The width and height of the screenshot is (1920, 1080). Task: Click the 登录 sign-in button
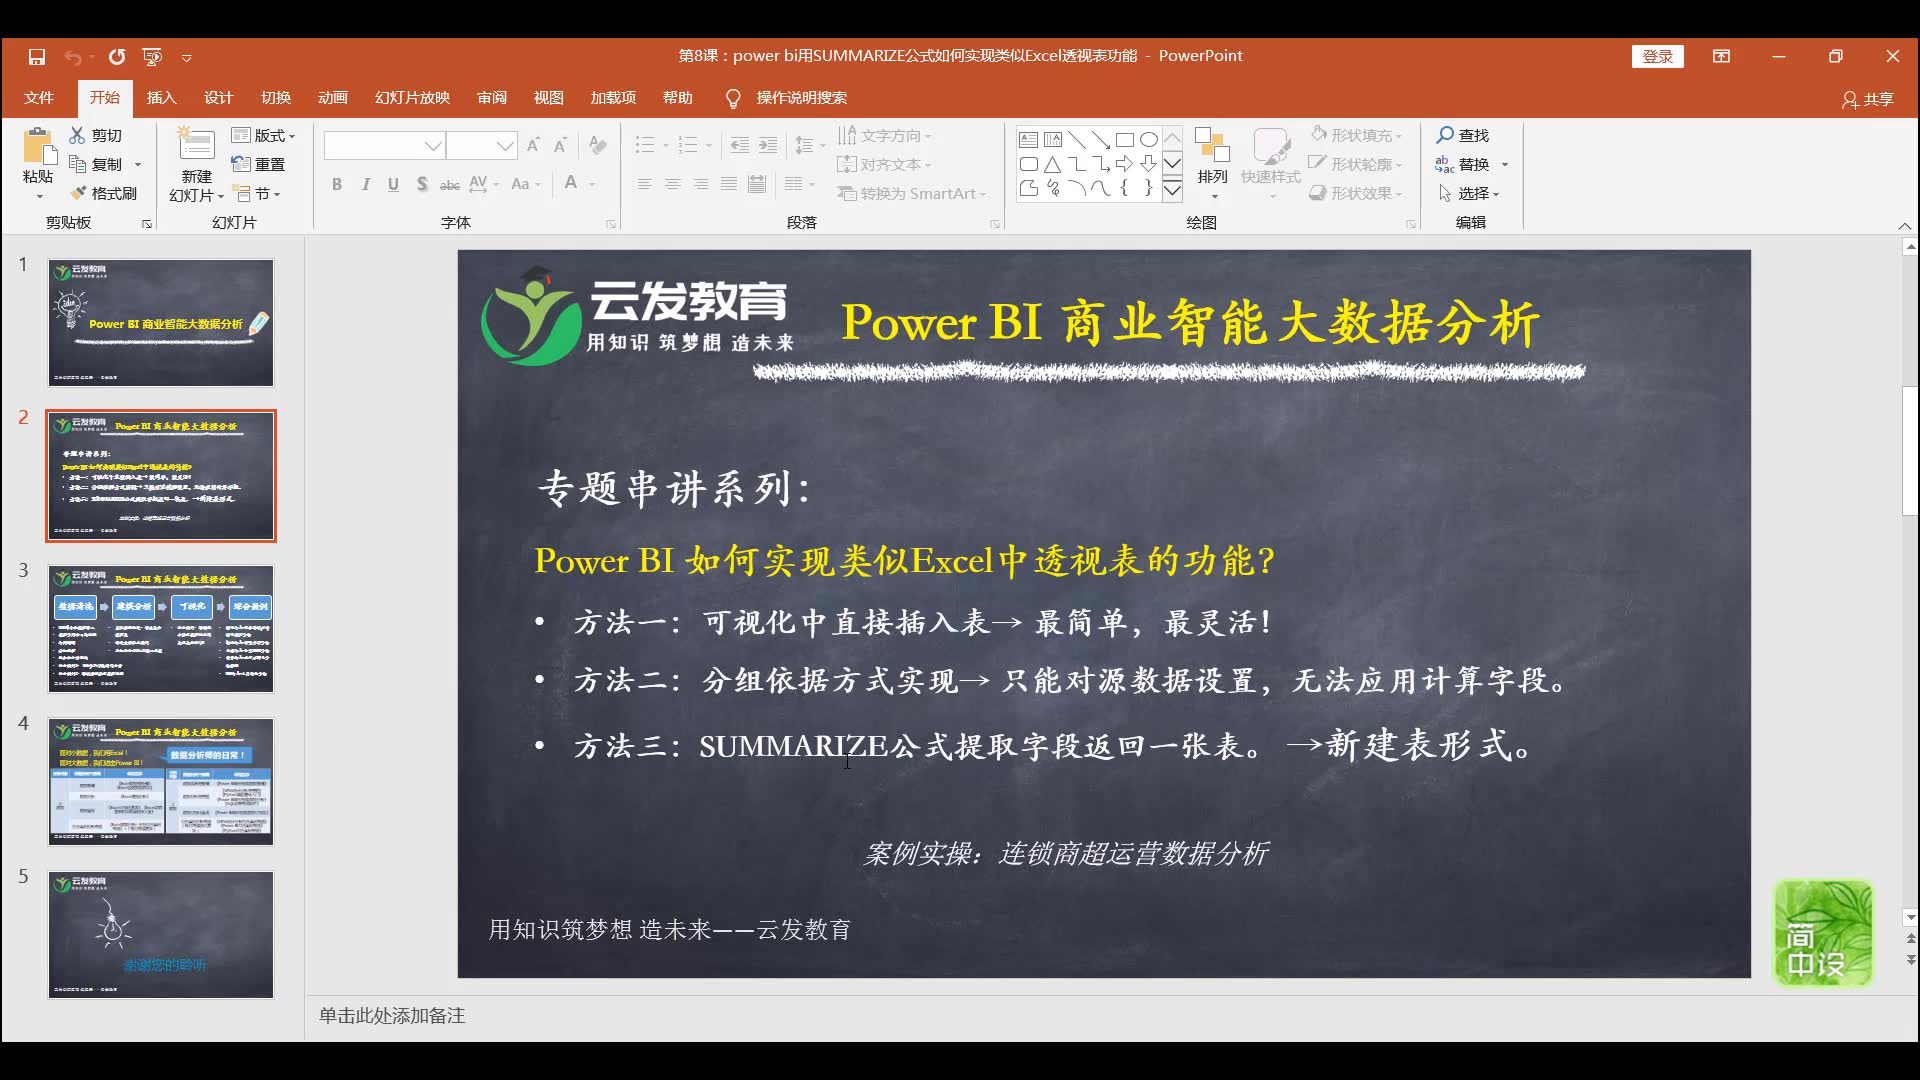1657,56
